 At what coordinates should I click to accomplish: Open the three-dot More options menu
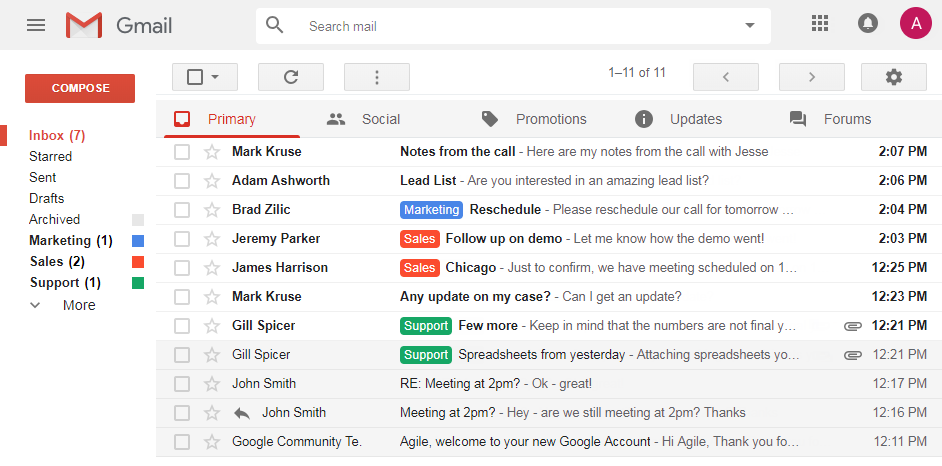[x=377, y=77]
